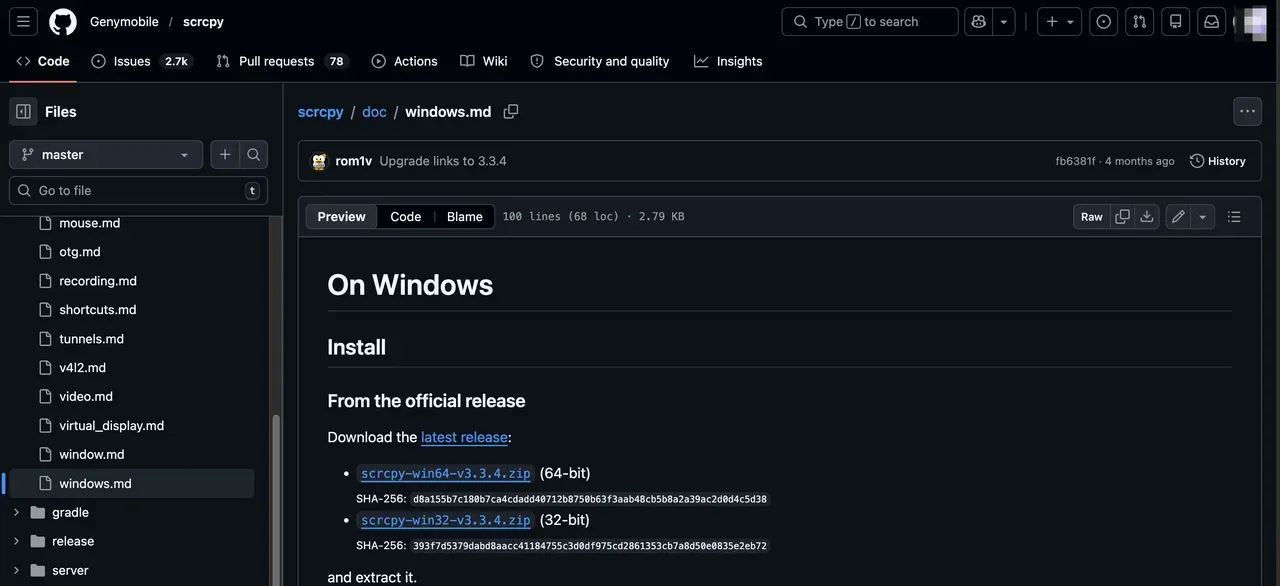This screenshot has width=1280, height=586.
Task: View file History
Action: [1218, 161]
